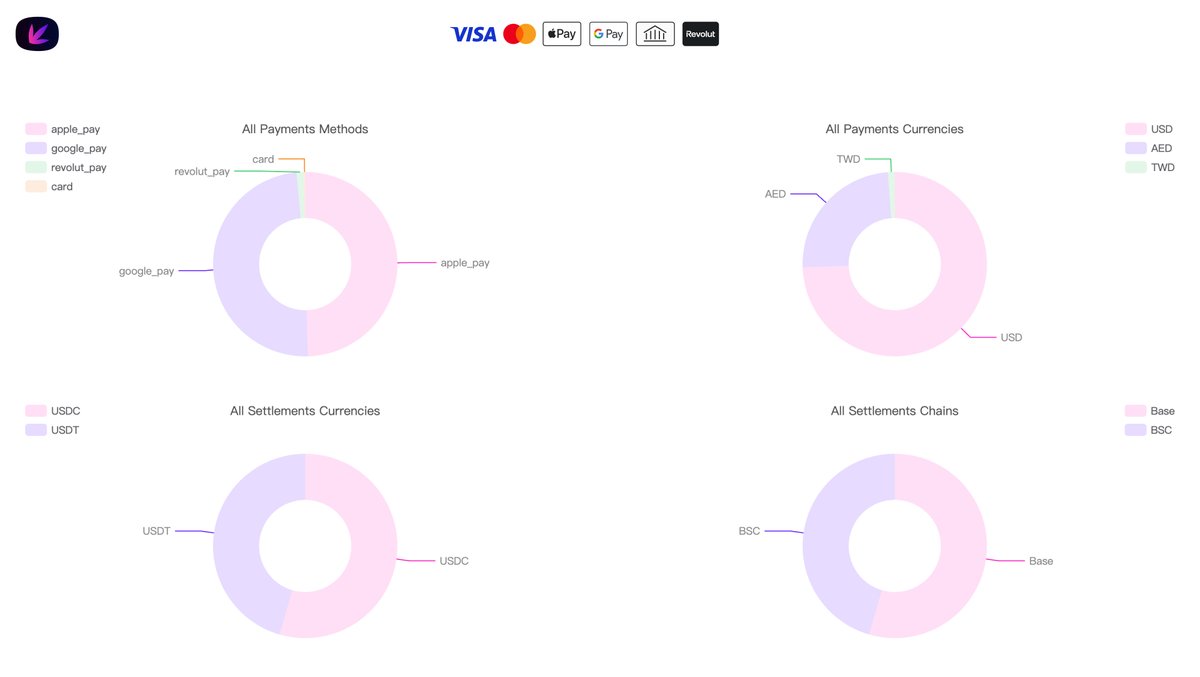Click the 'All Settlements Currencies' chart title

point(305,411)
